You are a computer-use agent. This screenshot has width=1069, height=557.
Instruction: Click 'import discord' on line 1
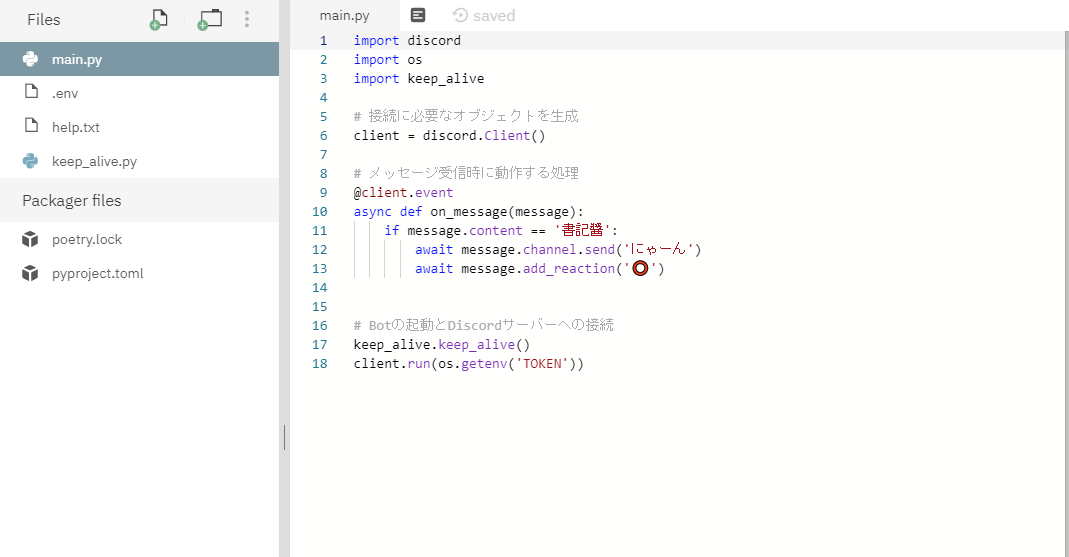tap(407, 40)
